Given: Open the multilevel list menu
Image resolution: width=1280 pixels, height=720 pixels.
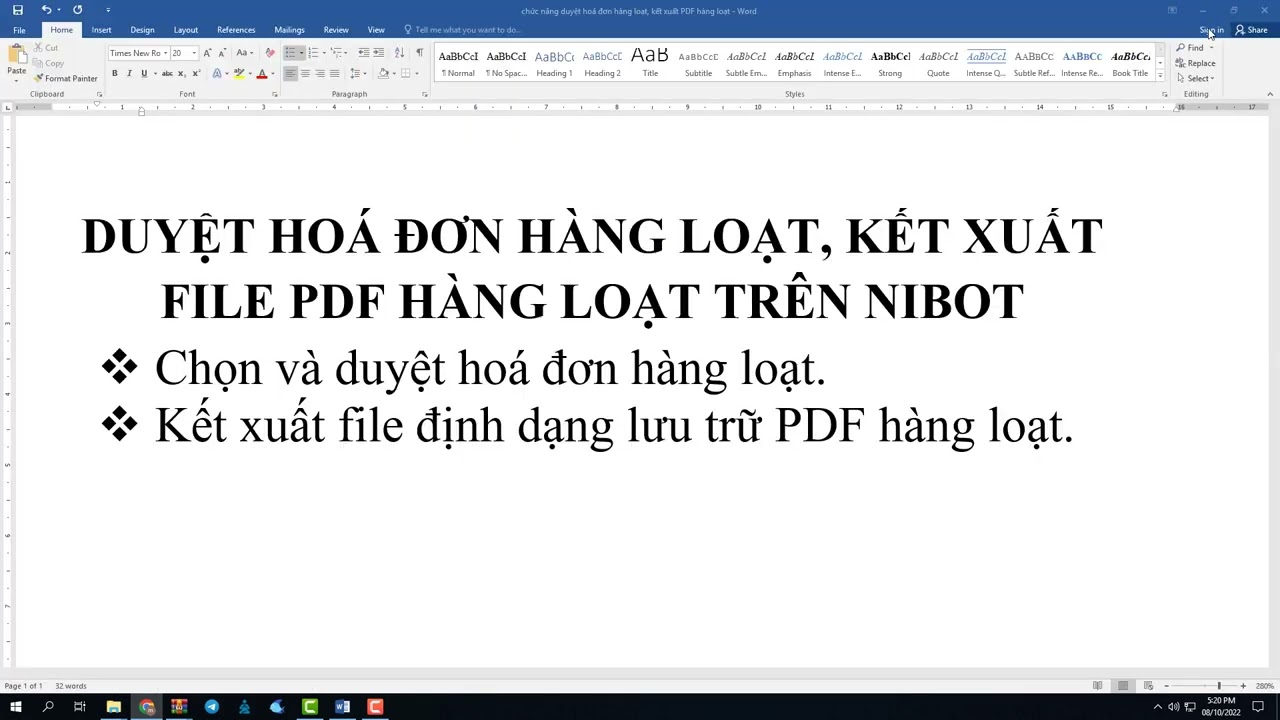Looking at the screenshot, I should point(338,53).
